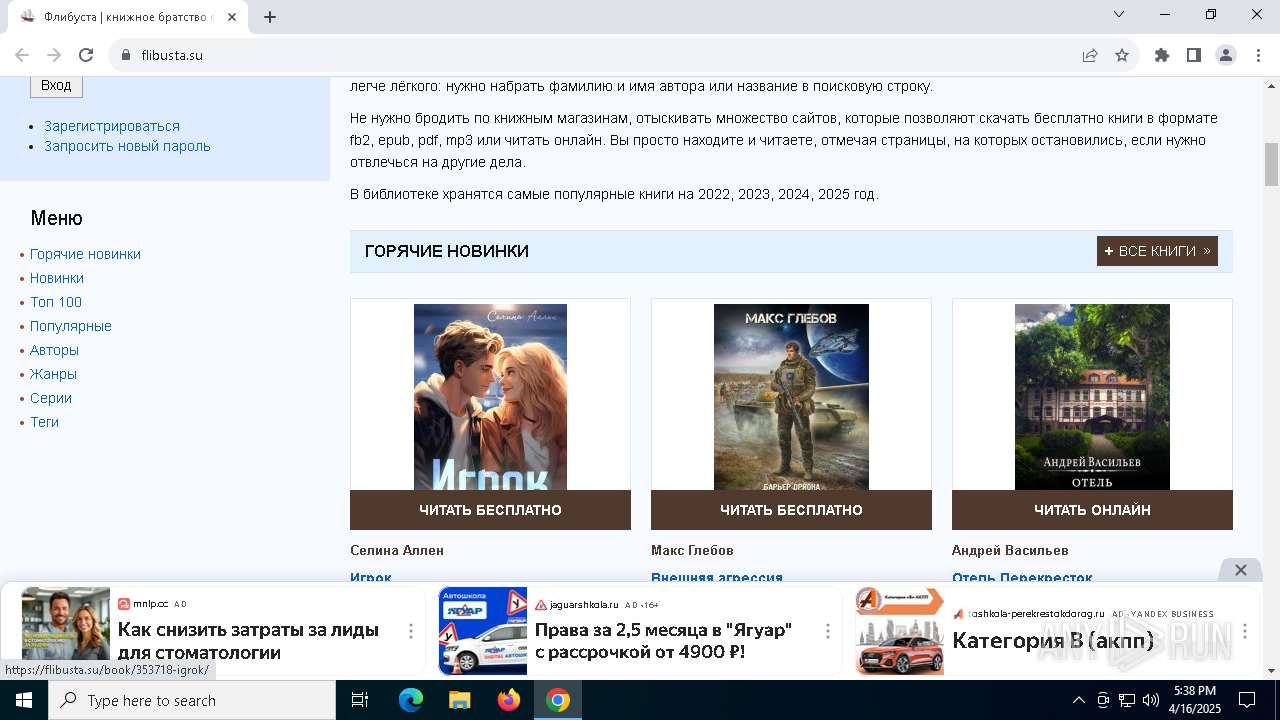Image resolution: width=1280 pixels, height=720 pixels.
Task: Open Chrome's three-dot menu
Action: pos(1257,55)
